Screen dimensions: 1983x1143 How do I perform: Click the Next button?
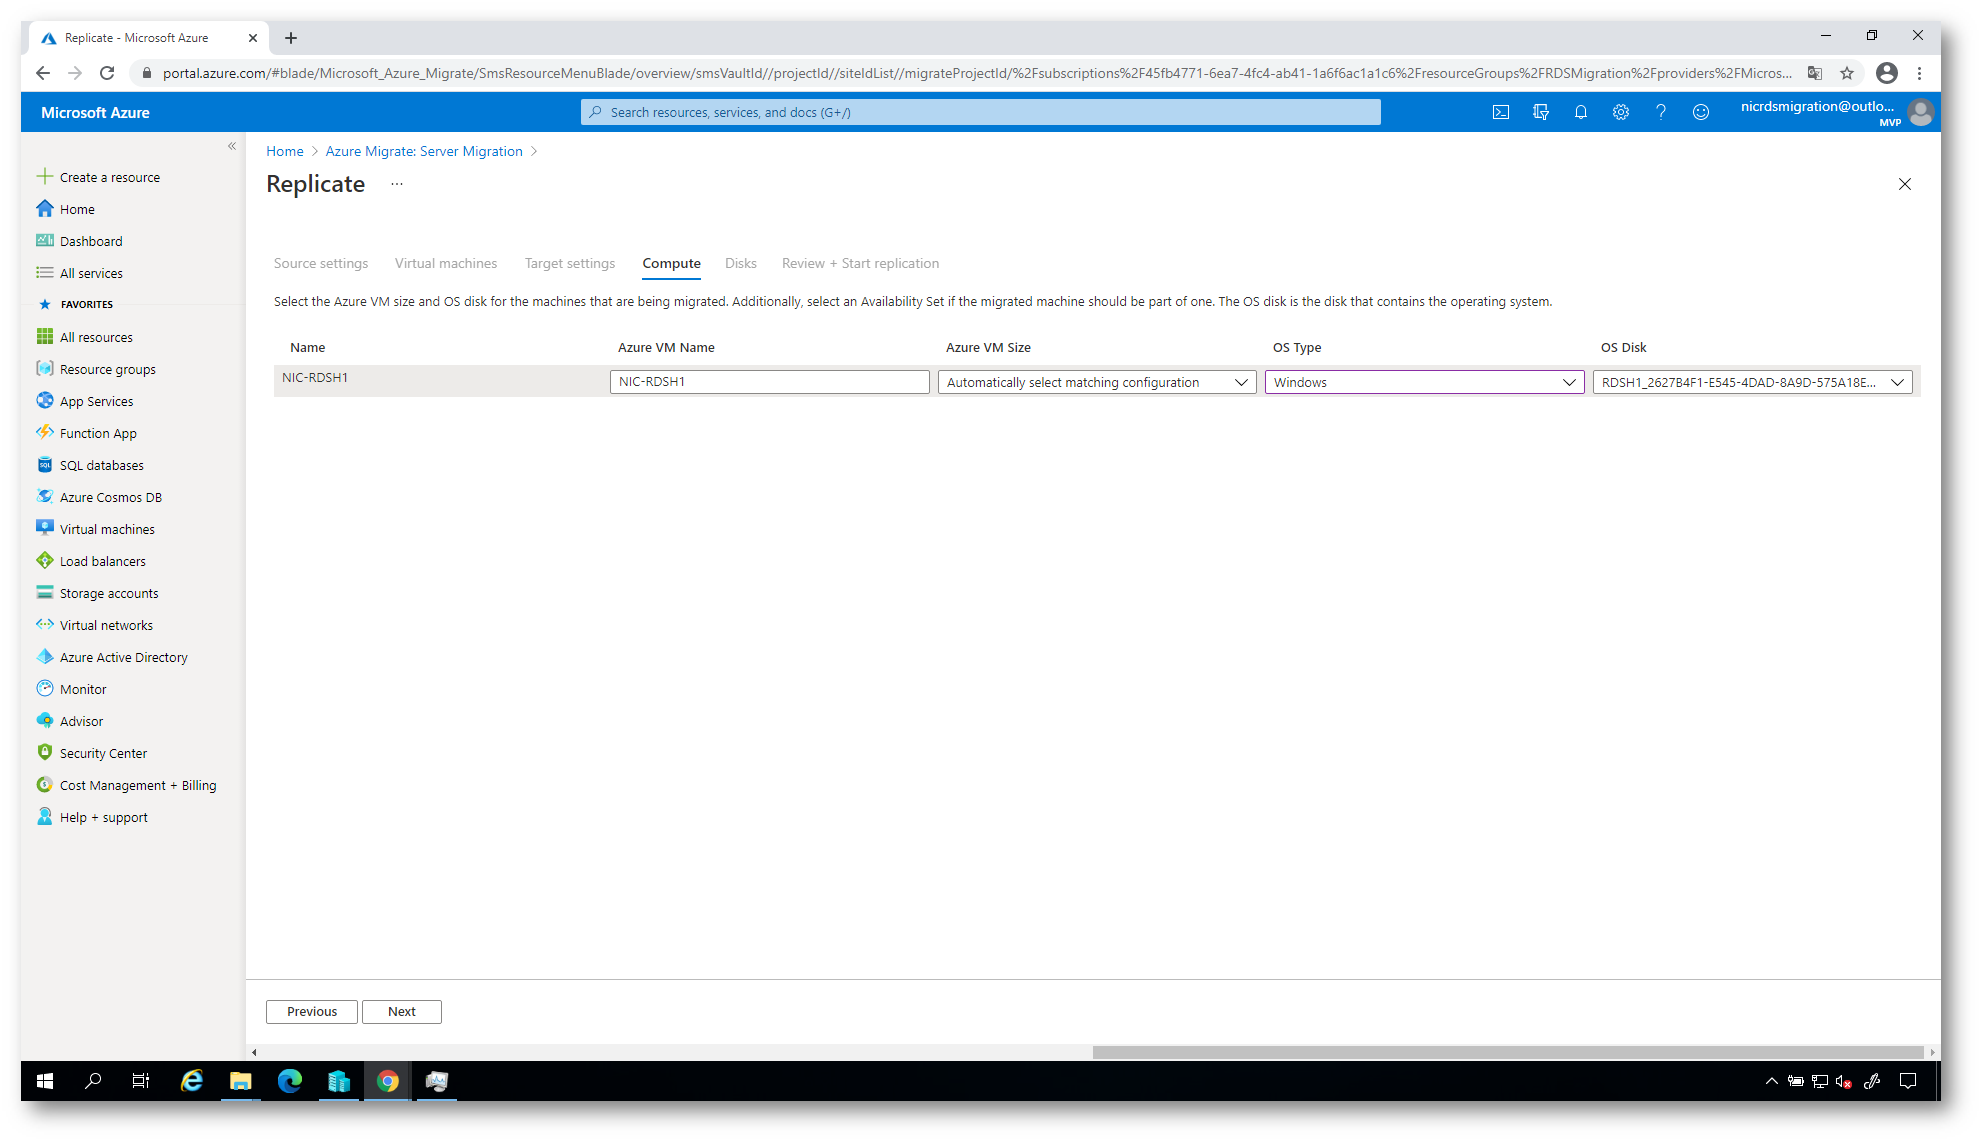click(402, 1011)
